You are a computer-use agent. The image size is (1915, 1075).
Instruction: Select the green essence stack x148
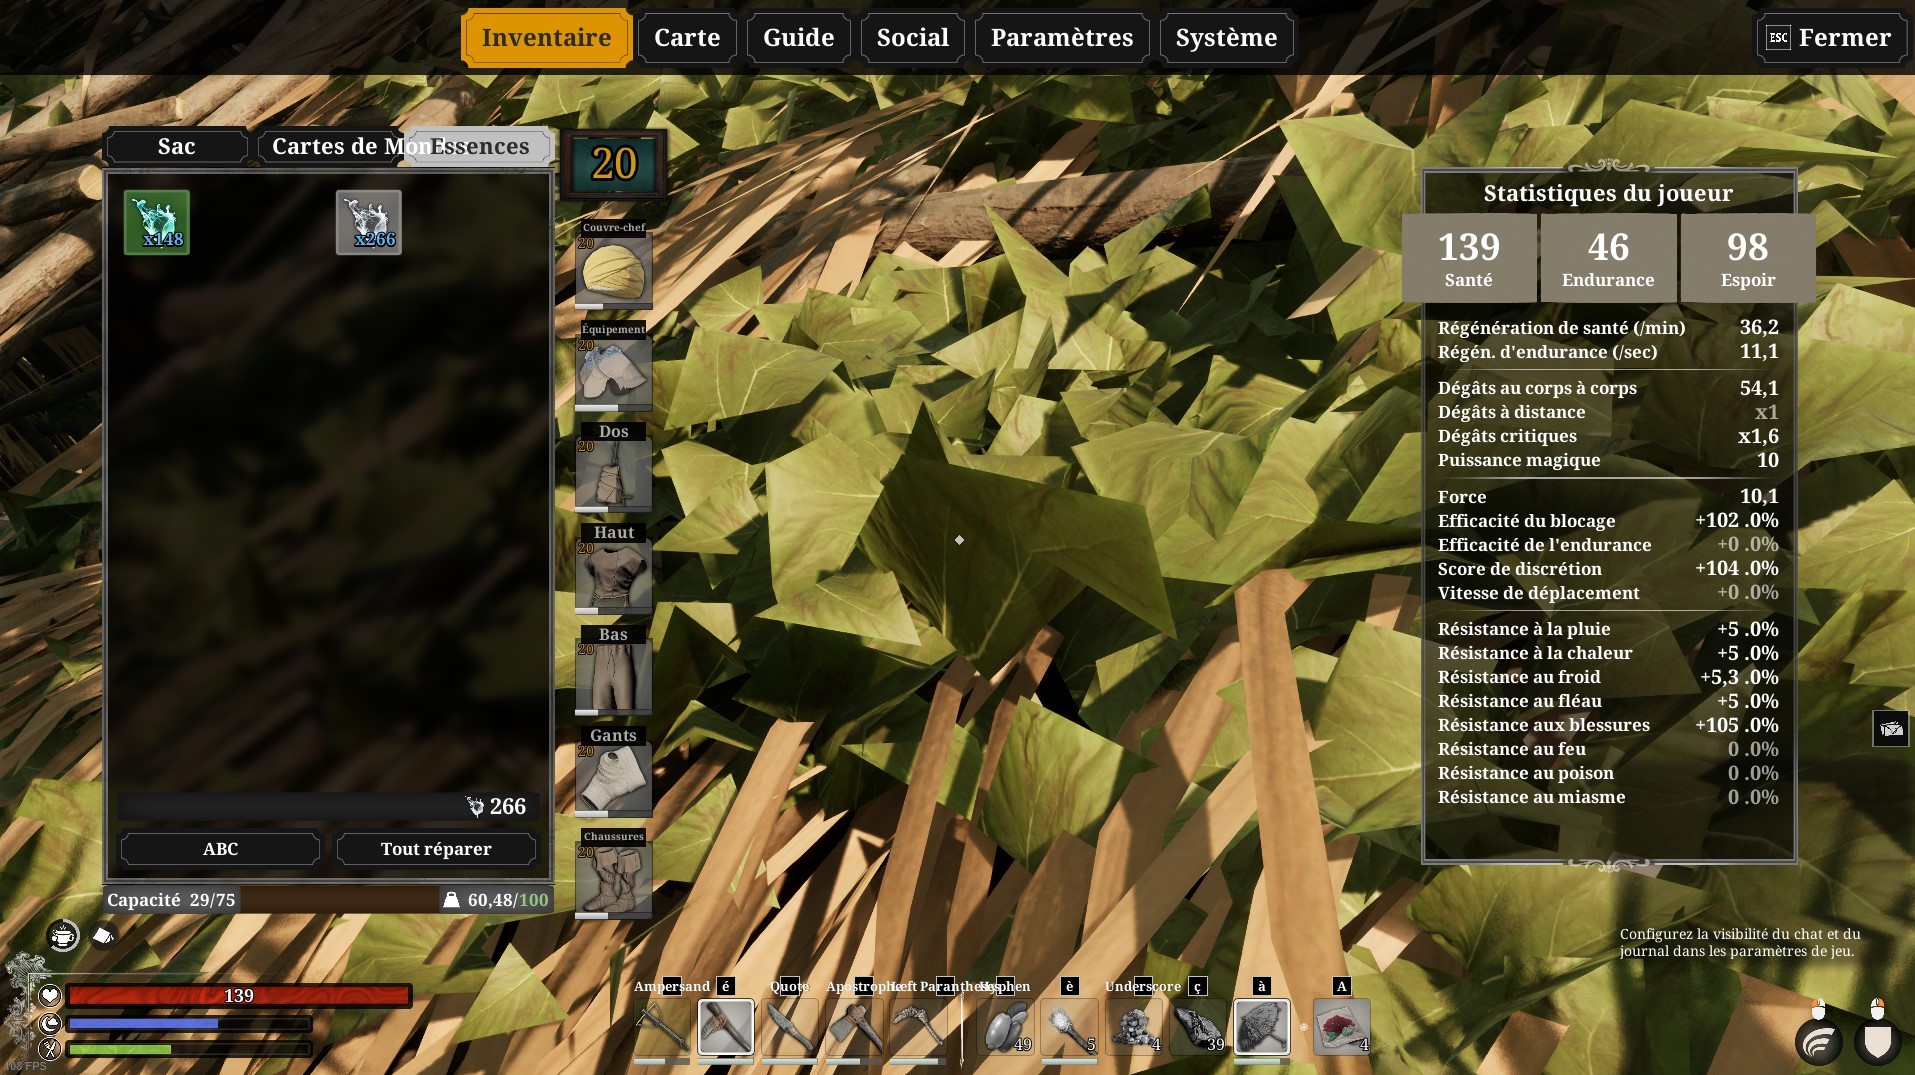click(157, 222)
